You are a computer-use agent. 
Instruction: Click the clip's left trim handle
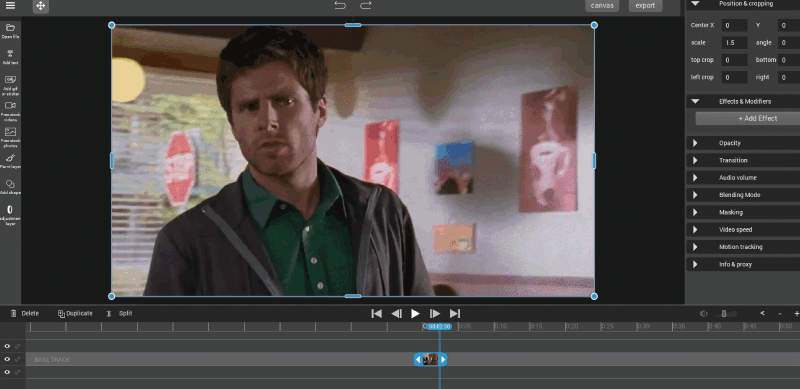[418, 359]
